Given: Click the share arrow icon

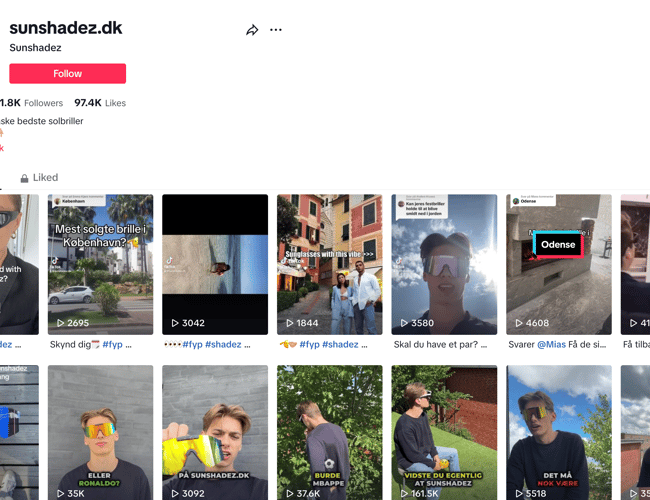Looking at the screenshot, I should point(252,30).
